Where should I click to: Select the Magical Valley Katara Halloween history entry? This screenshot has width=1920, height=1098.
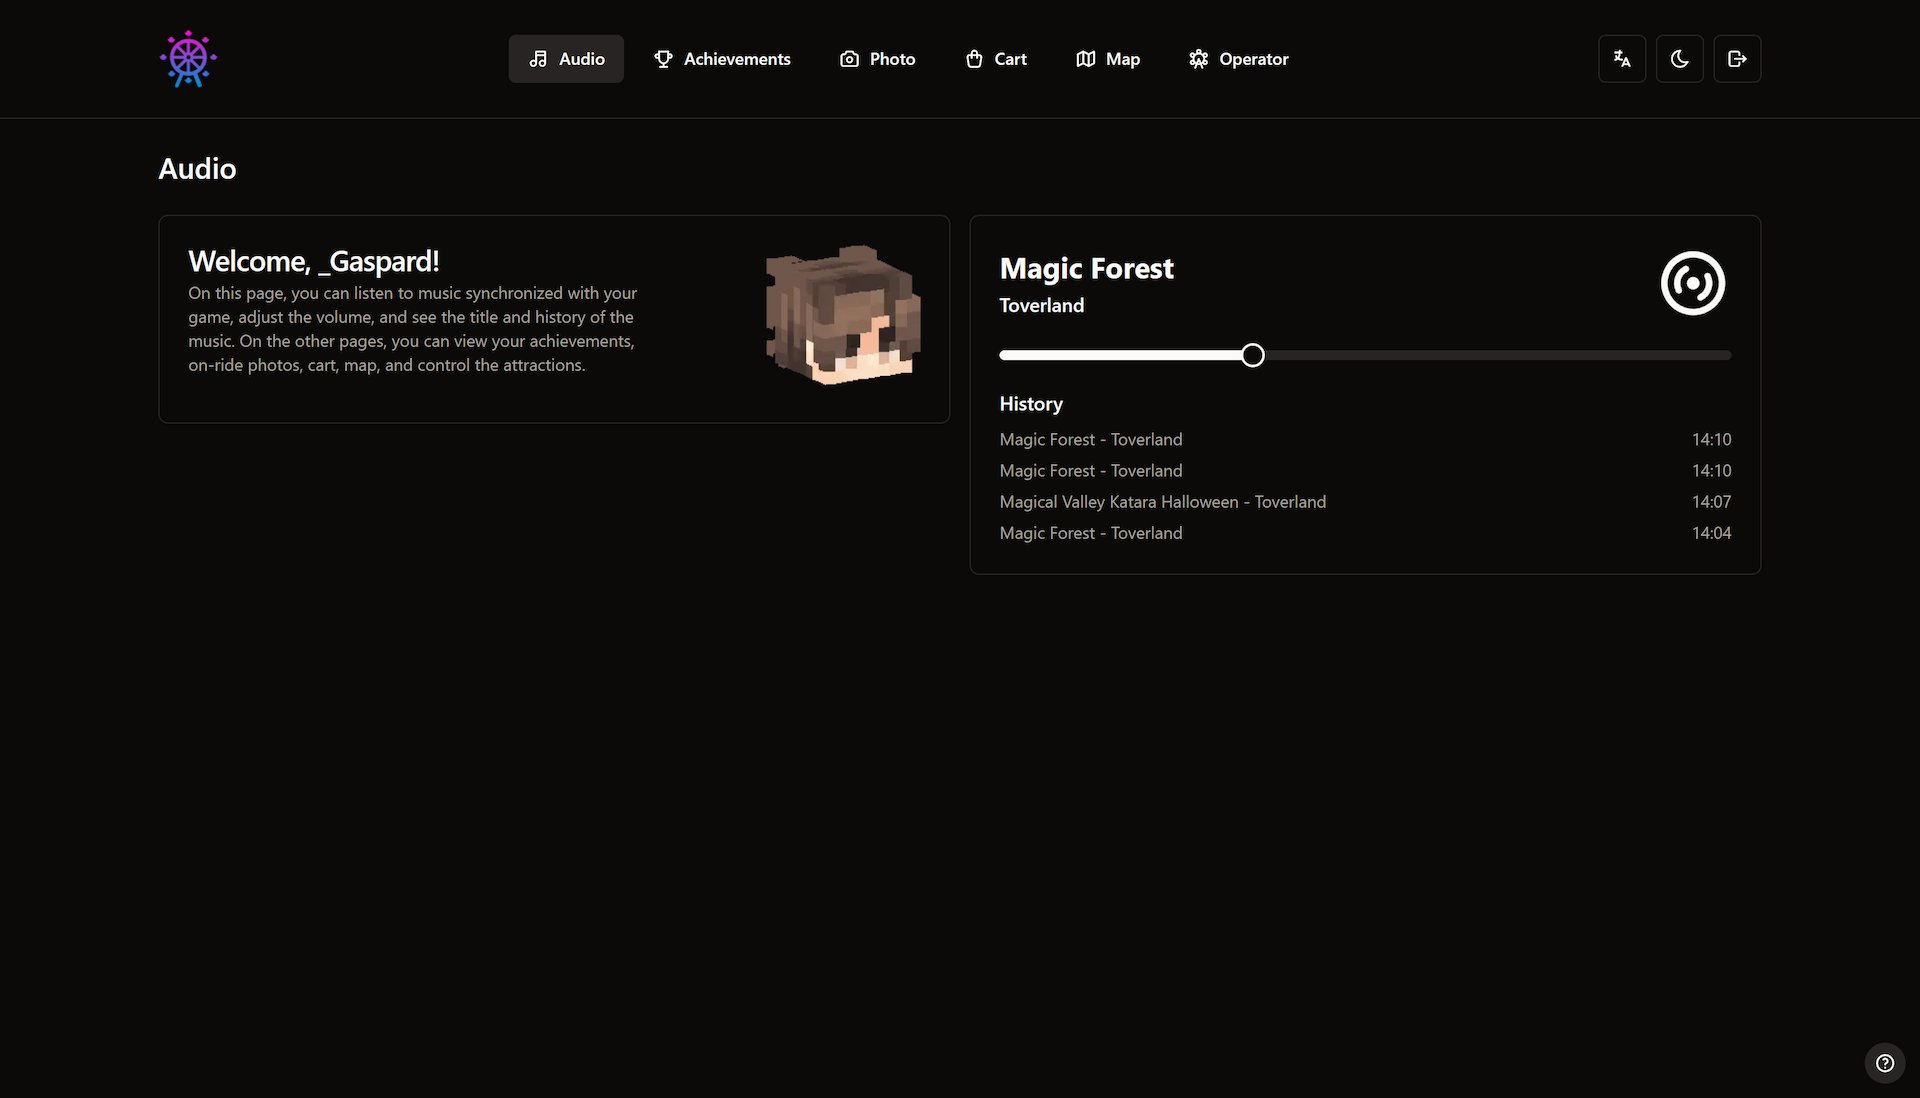pyautogui.click(x=1162, y=502)
